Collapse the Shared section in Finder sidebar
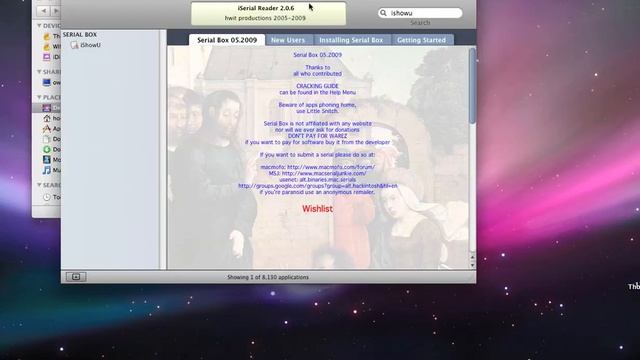Screen dimensions: 640x360 (39, 72)
